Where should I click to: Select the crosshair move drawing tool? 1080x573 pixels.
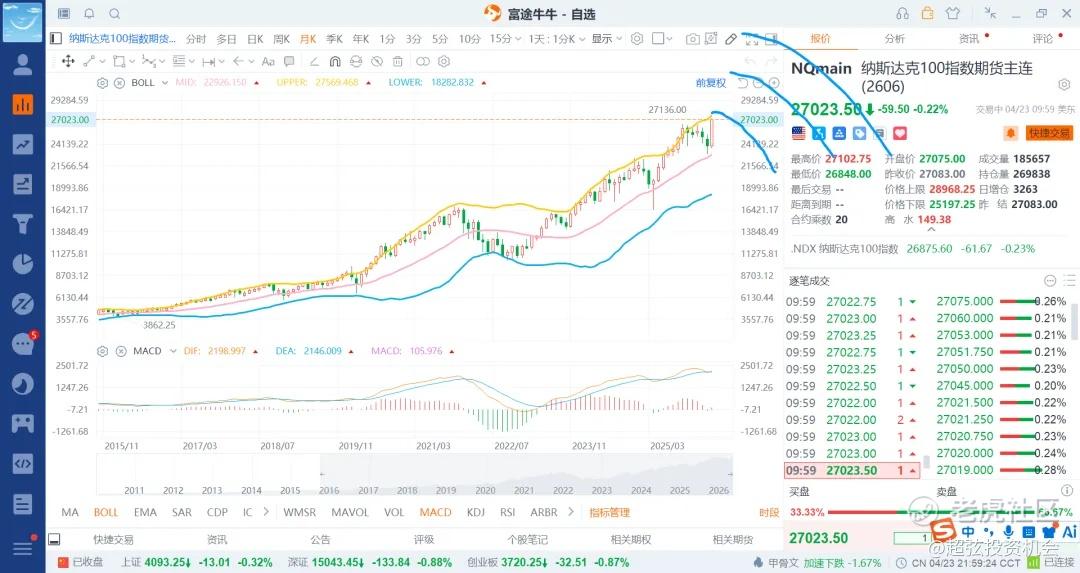(x=68, y=61)
